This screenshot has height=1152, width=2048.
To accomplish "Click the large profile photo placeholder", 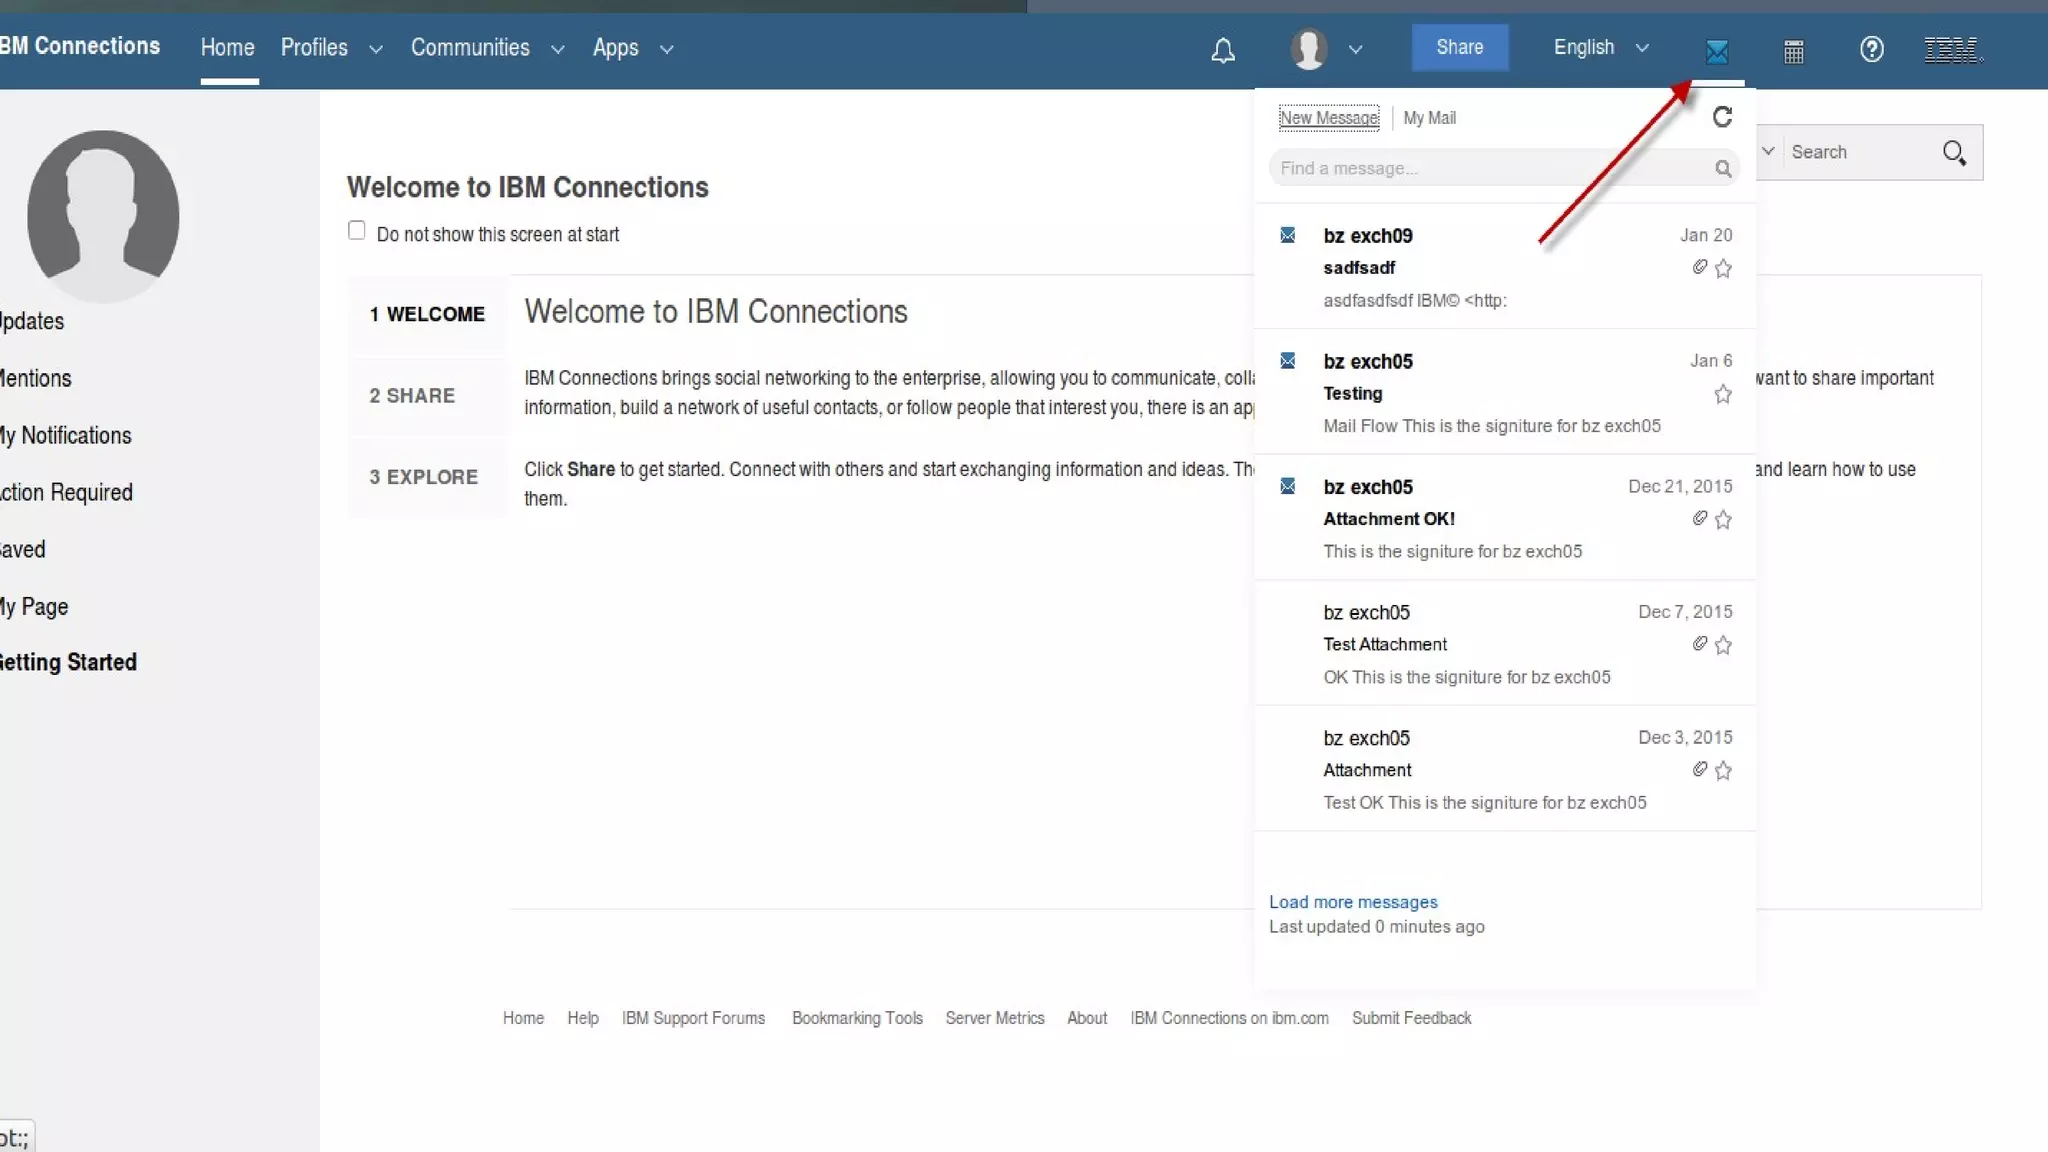I will (103, 215).
